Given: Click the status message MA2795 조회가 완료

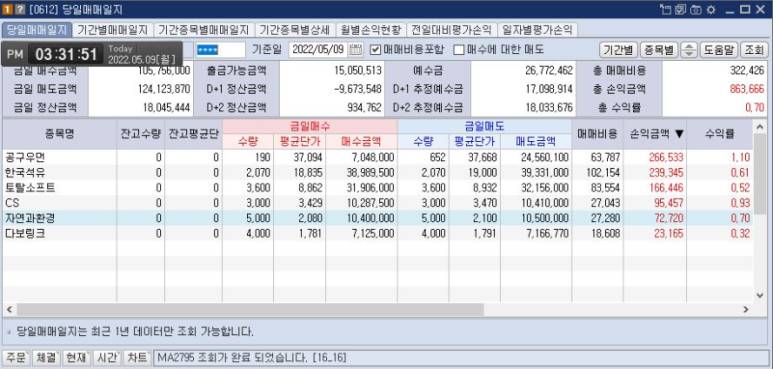Looking at the screenshot, I should [251, 358].
